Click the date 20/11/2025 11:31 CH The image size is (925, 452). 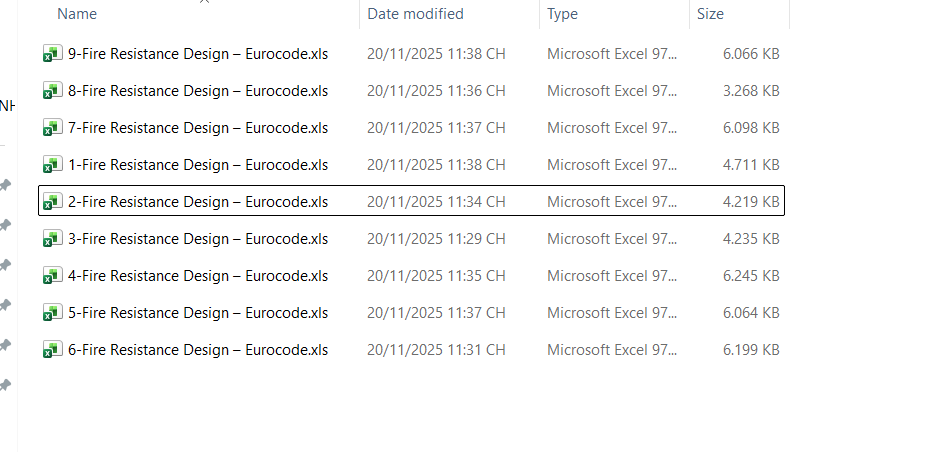436,350
